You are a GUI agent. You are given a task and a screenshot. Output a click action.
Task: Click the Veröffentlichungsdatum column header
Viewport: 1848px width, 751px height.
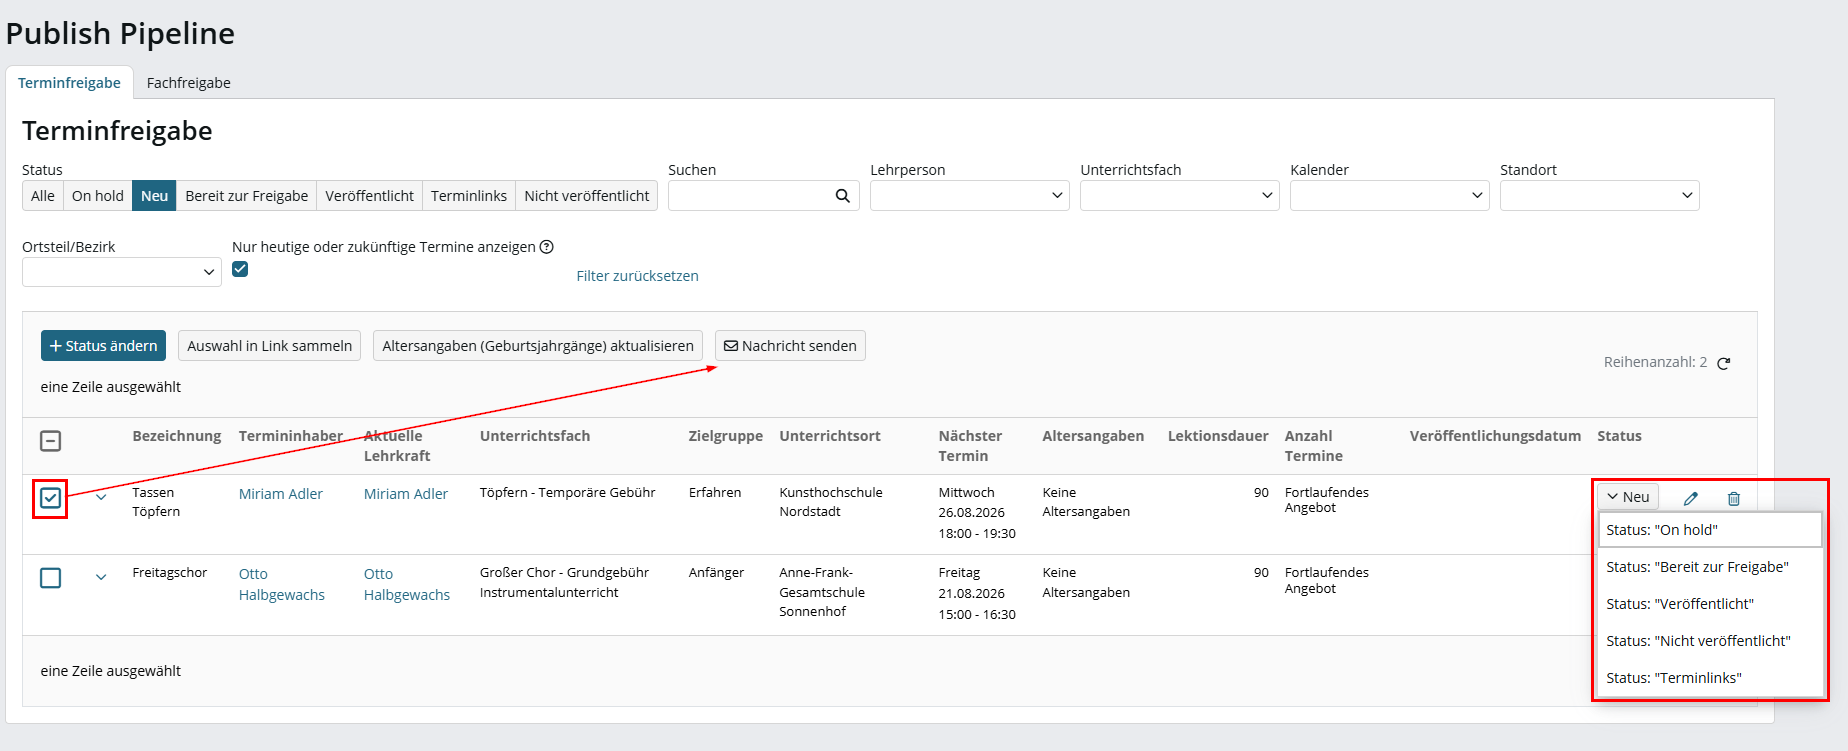pos(1495,436)
